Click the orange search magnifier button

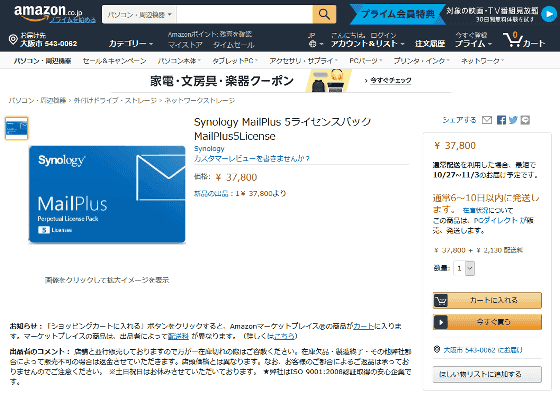click(x=324, y=14)
